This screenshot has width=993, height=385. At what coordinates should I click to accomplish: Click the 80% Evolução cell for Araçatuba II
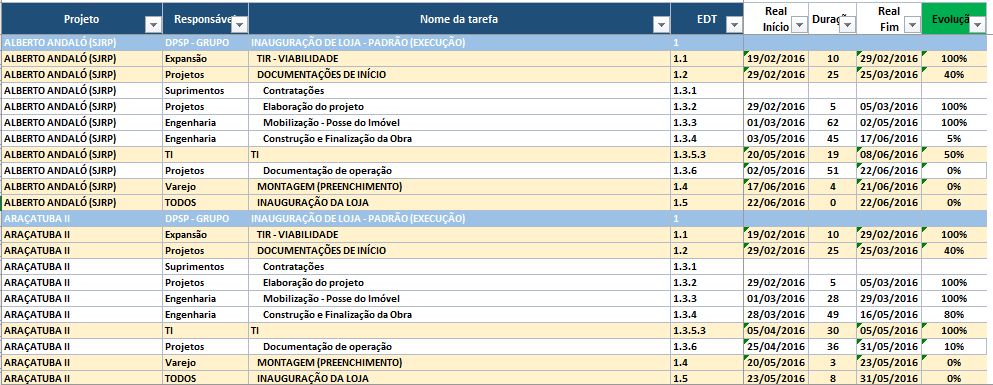[954, 315]
